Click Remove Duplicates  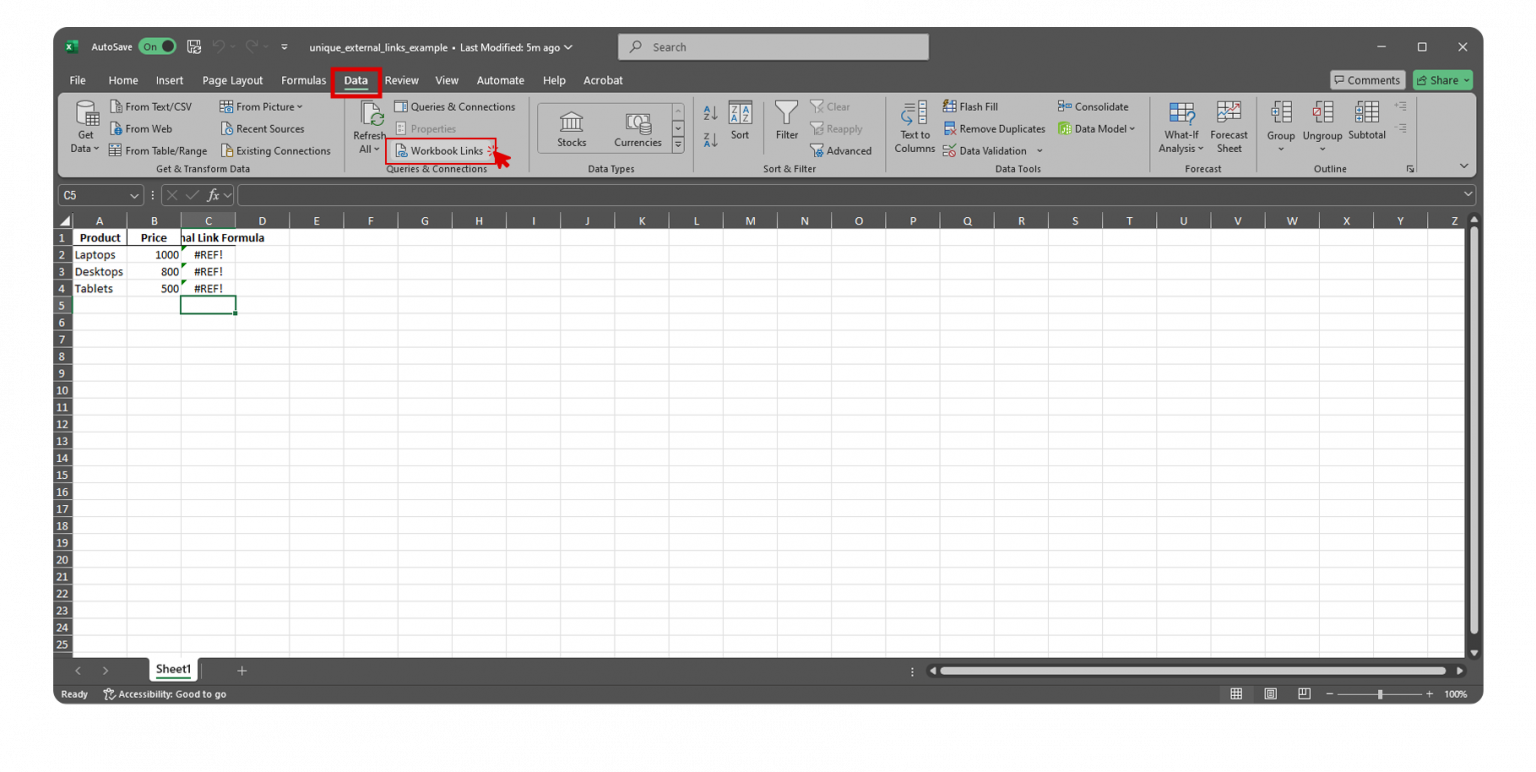(994, 128)
